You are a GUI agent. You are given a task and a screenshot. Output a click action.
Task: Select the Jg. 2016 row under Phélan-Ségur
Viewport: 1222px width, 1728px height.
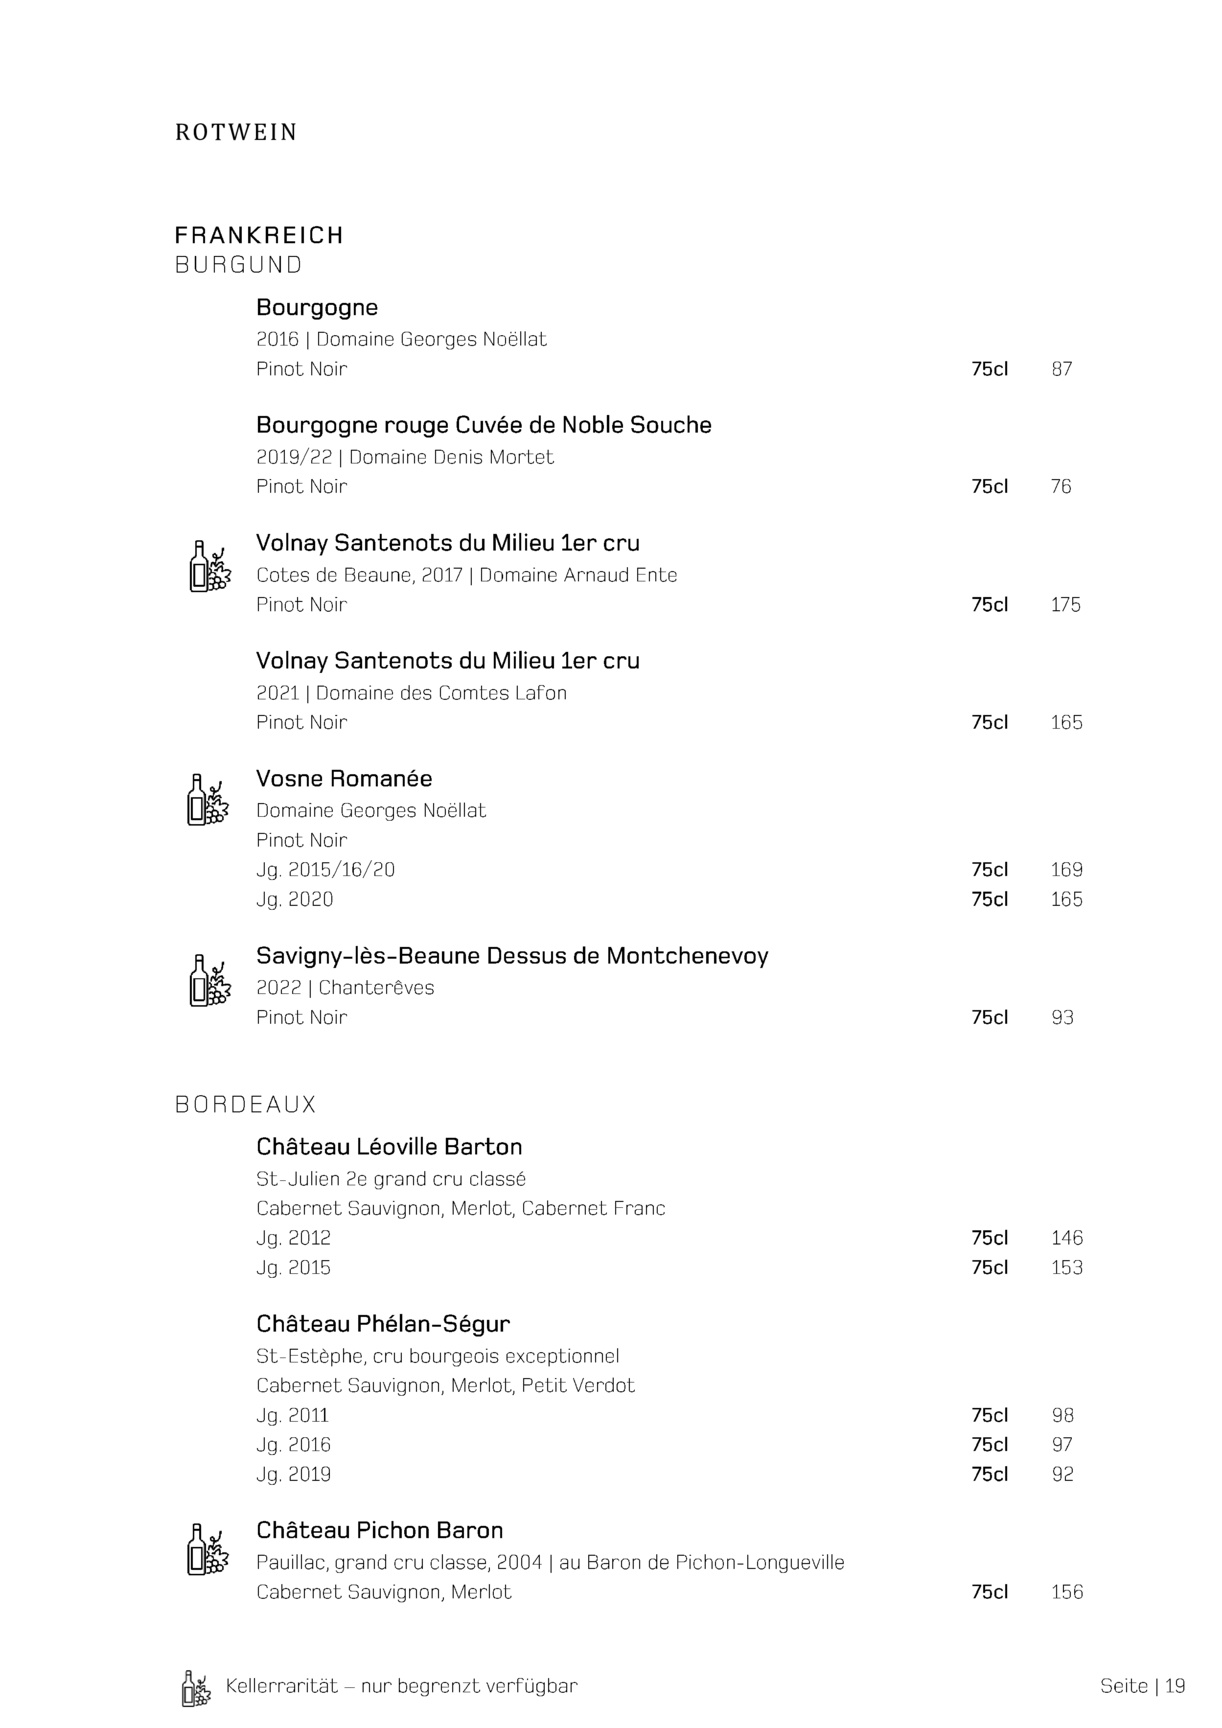[x=293, y=1444]
